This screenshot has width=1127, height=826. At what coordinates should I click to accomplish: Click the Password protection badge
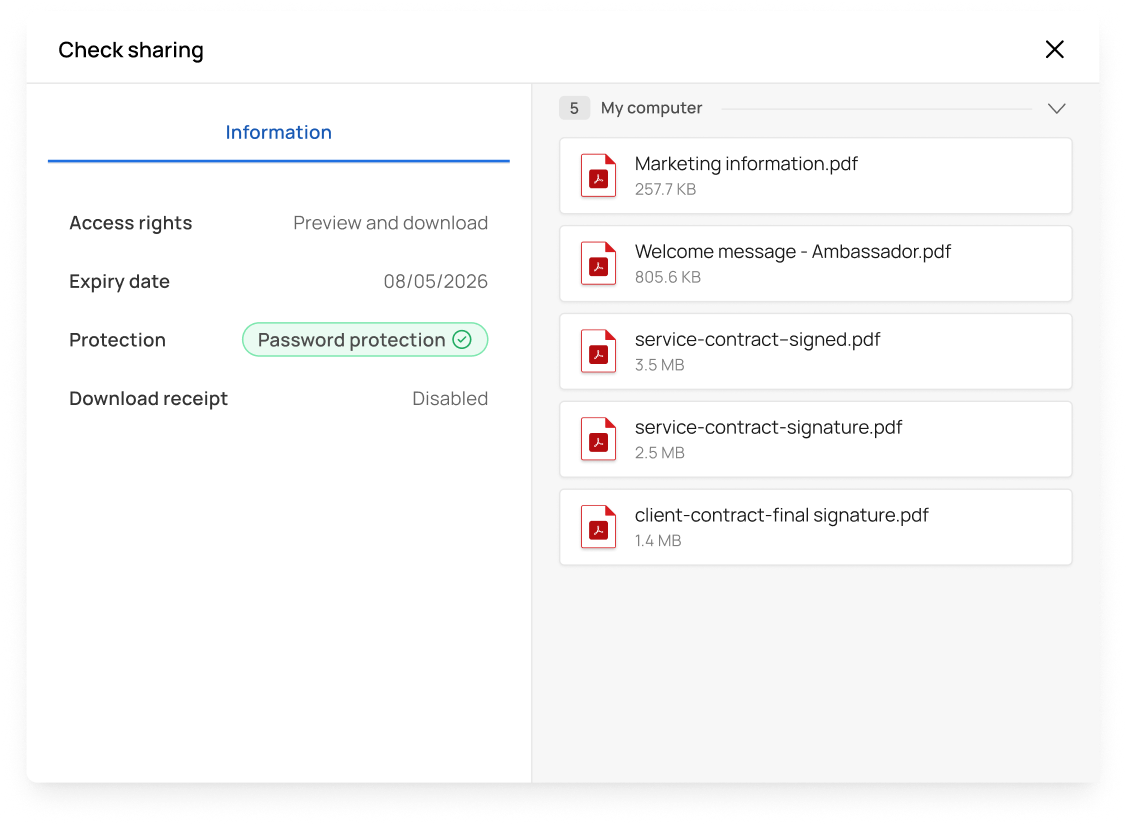coord(364,339)
